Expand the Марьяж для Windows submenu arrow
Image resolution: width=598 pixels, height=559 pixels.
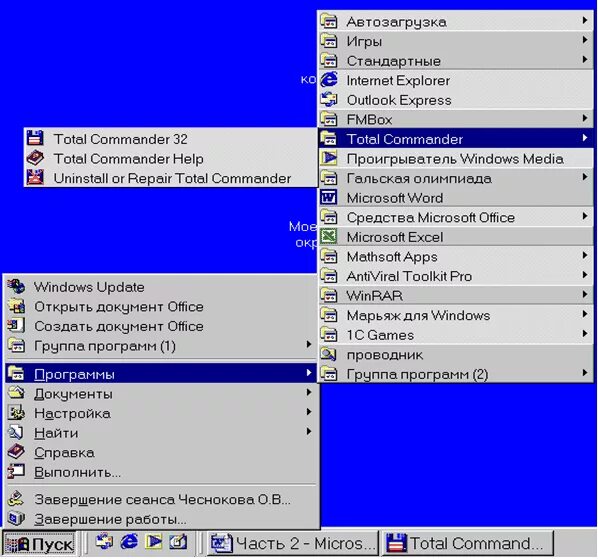point(585,314)
